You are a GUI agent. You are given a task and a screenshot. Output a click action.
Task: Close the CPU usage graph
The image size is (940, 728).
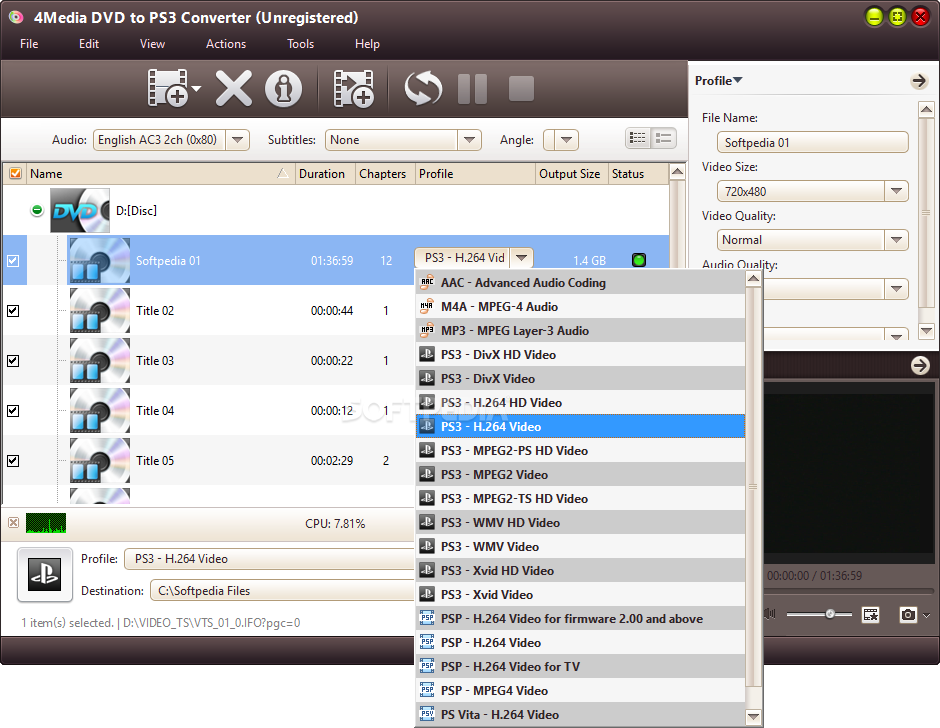click(13, 522)
